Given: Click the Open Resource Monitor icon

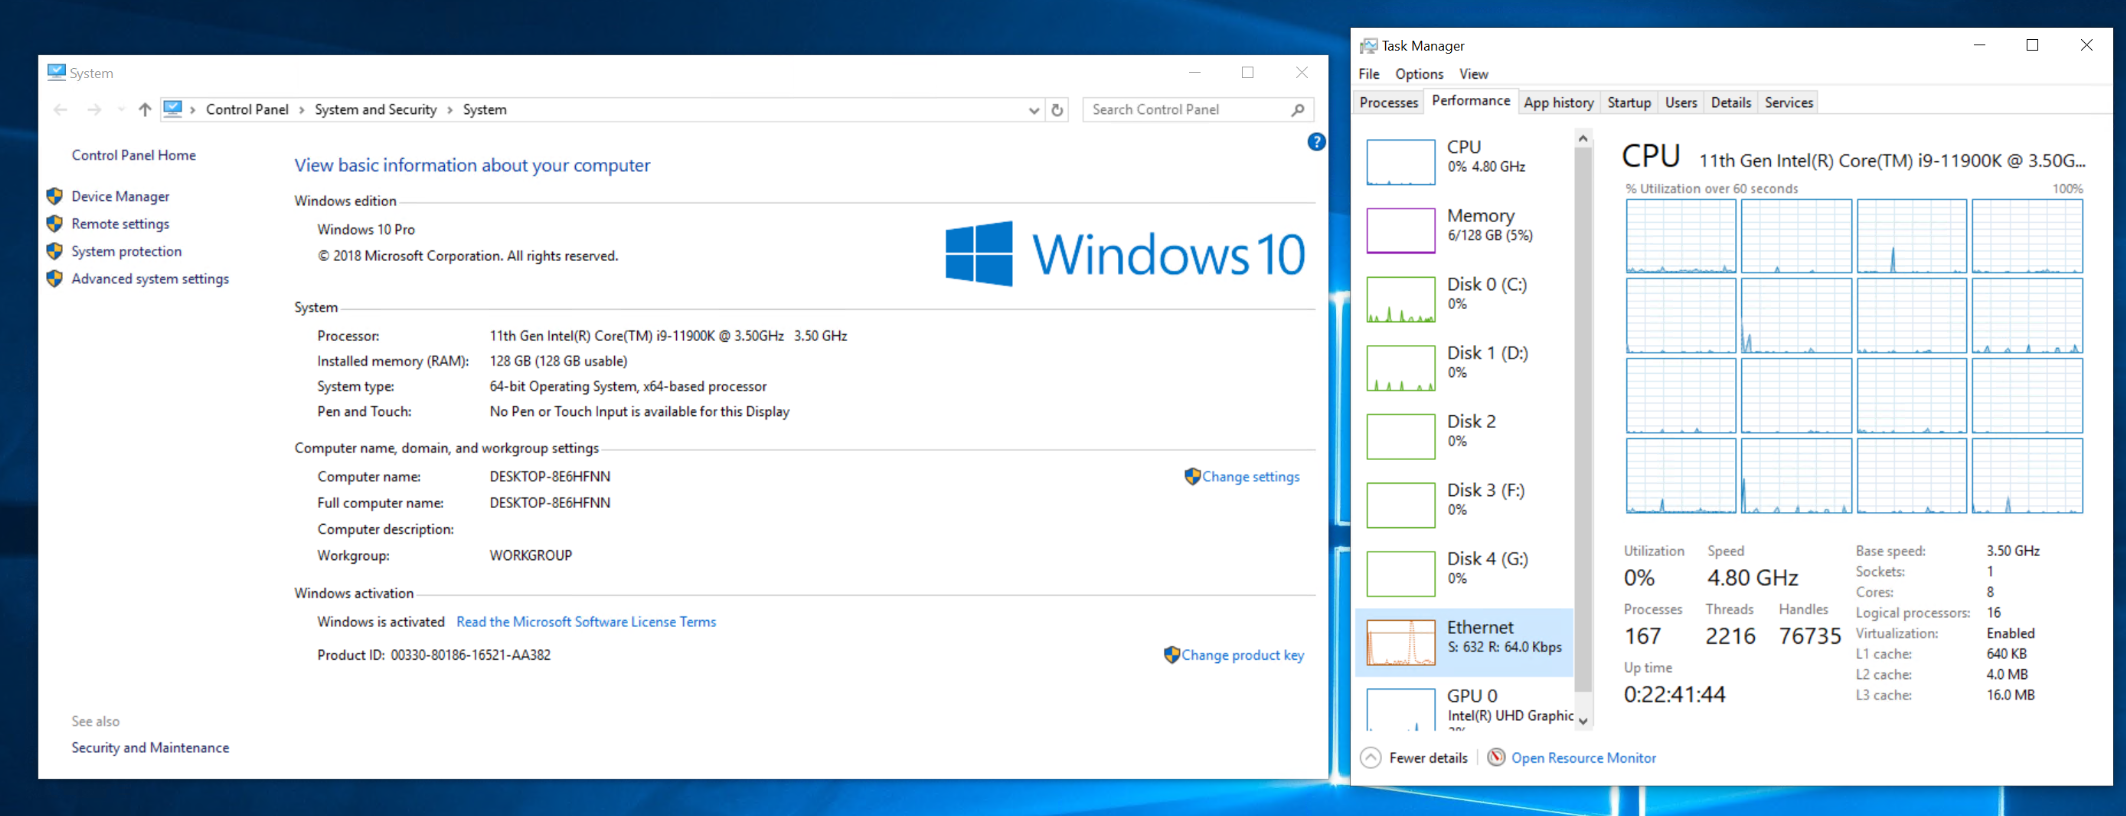Looking at the screenshot, I should coord(1496,758).
